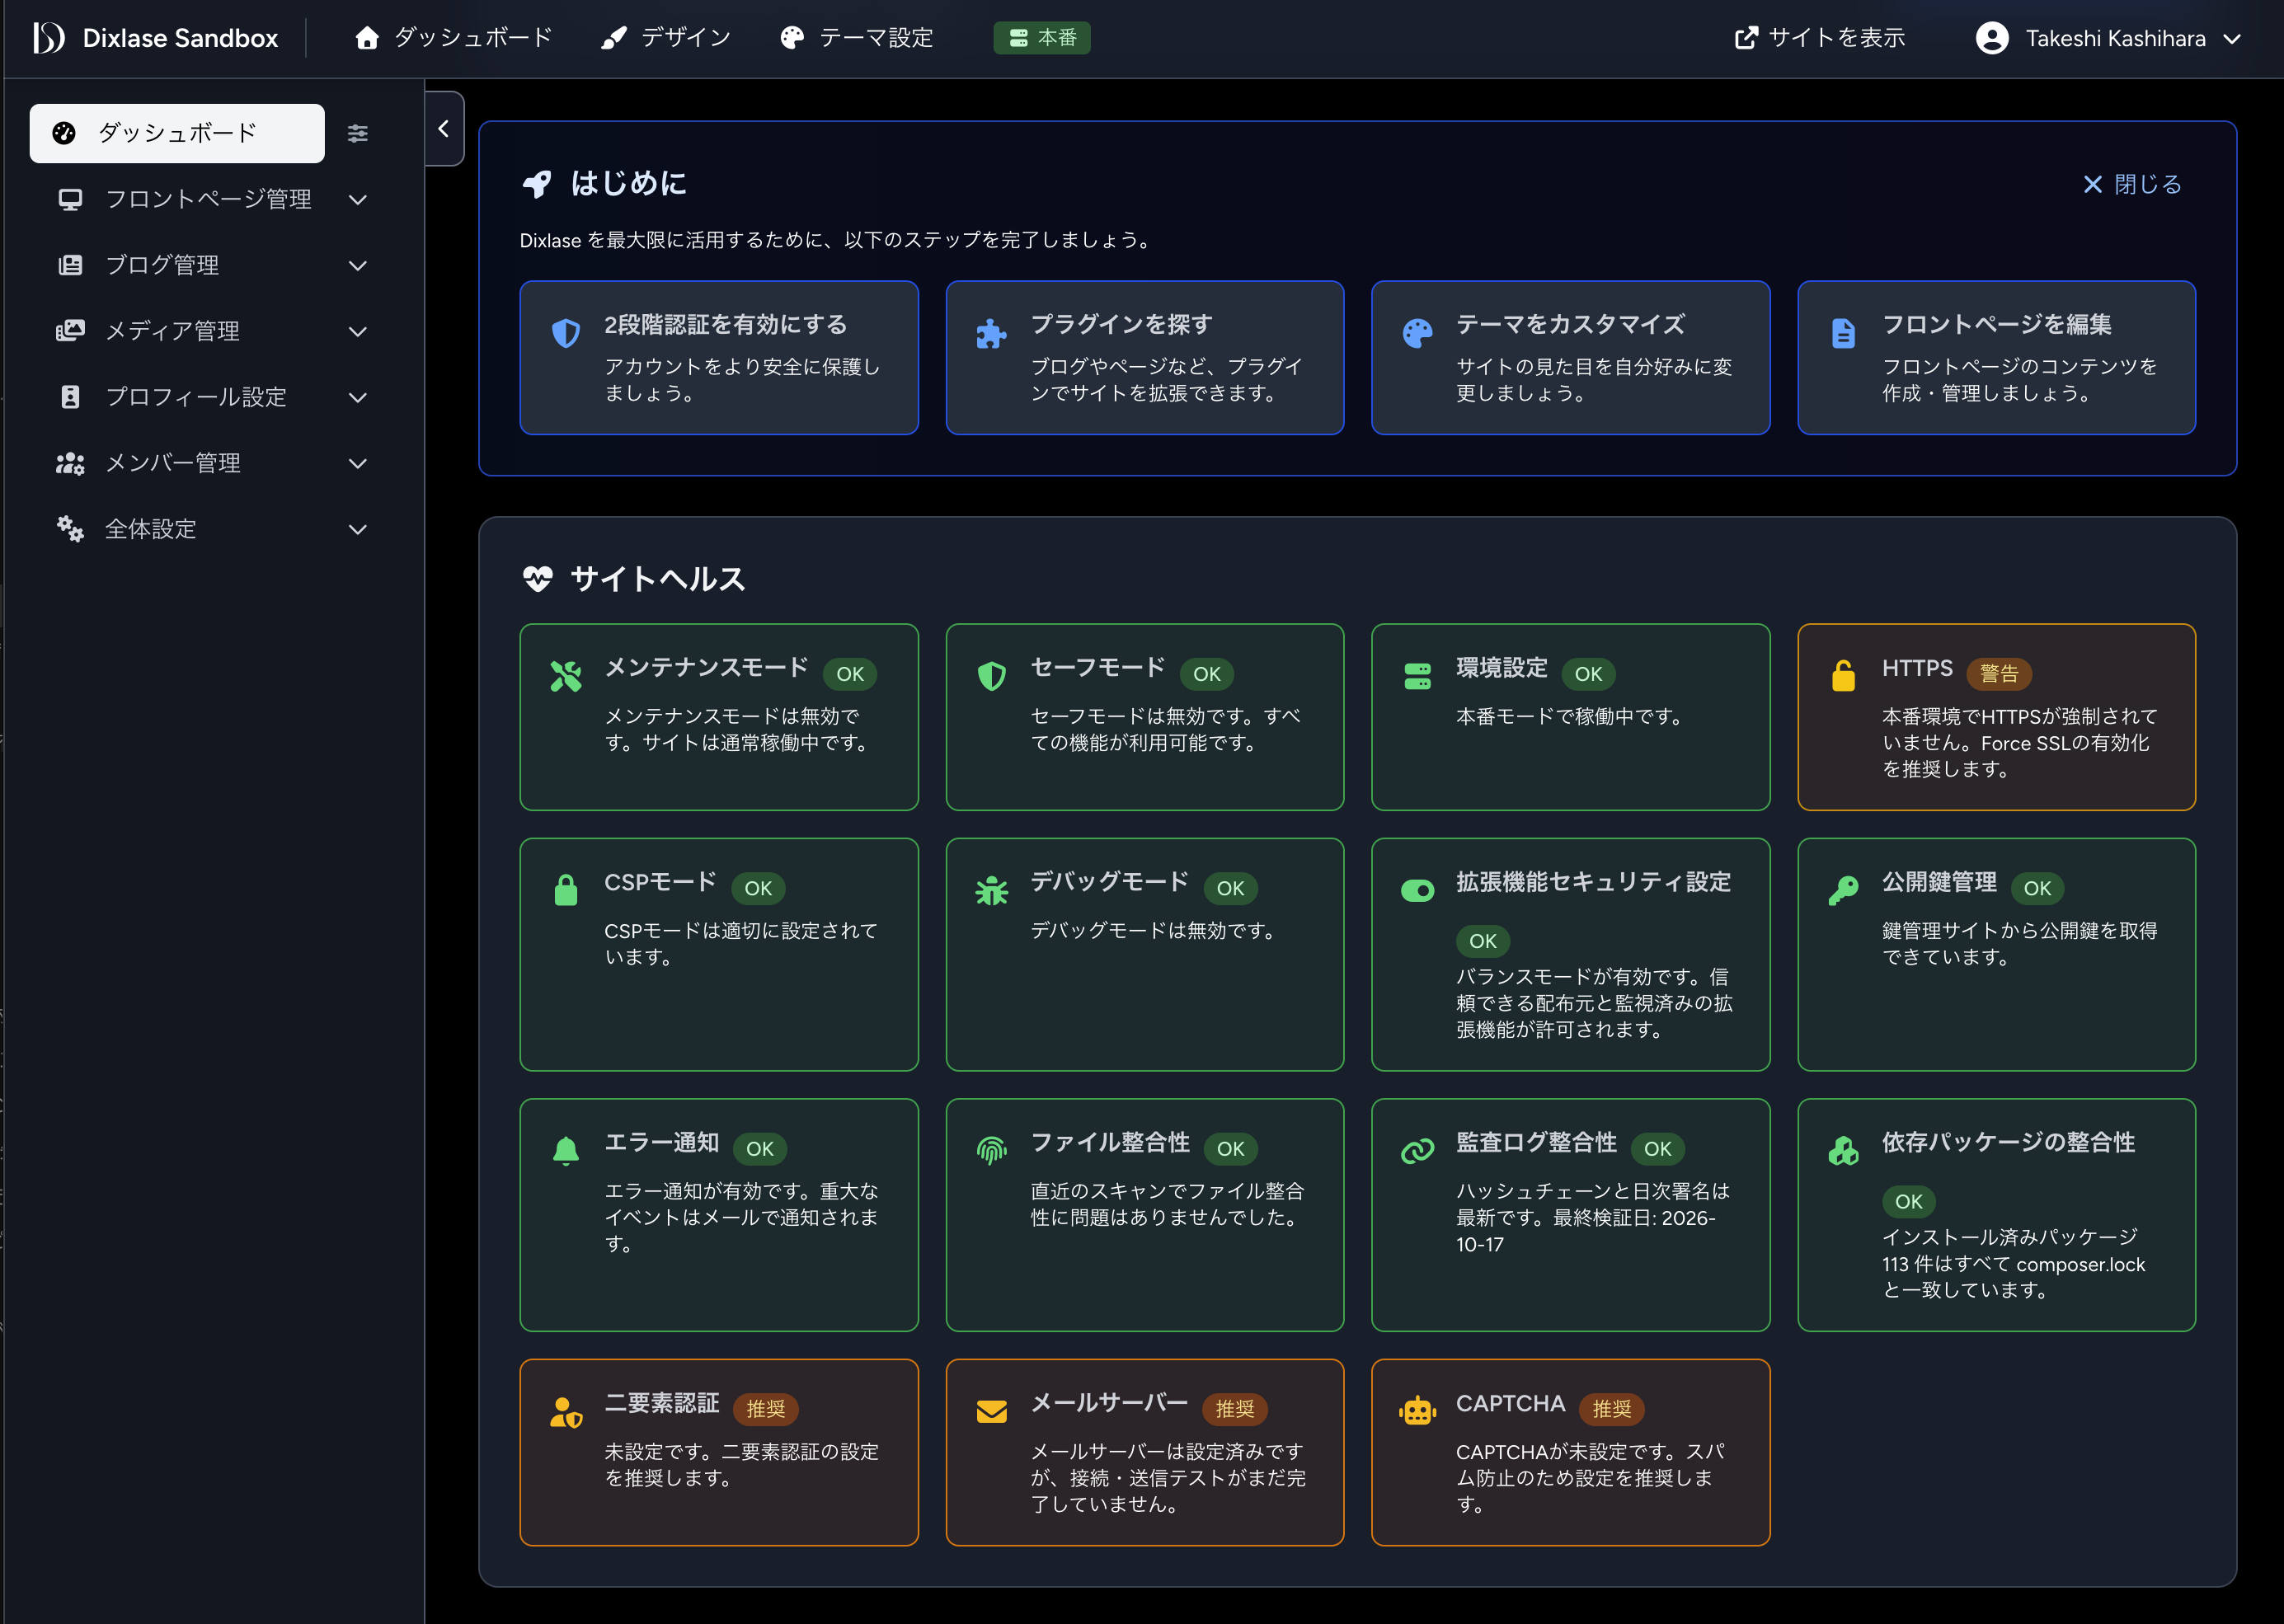Image resolution: width=2284 pixels, height=1624 pixels.
Task: Click the sidebar customize sliders icon
Action: tap(358, 133)
